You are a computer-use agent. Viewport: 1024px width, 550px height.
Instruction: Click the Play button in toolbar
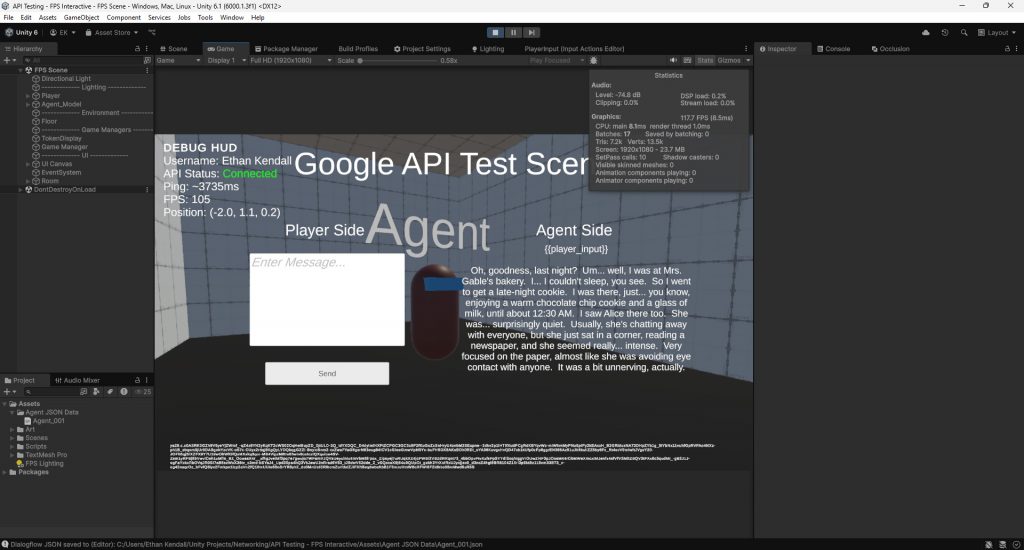(x=494, y=32)
